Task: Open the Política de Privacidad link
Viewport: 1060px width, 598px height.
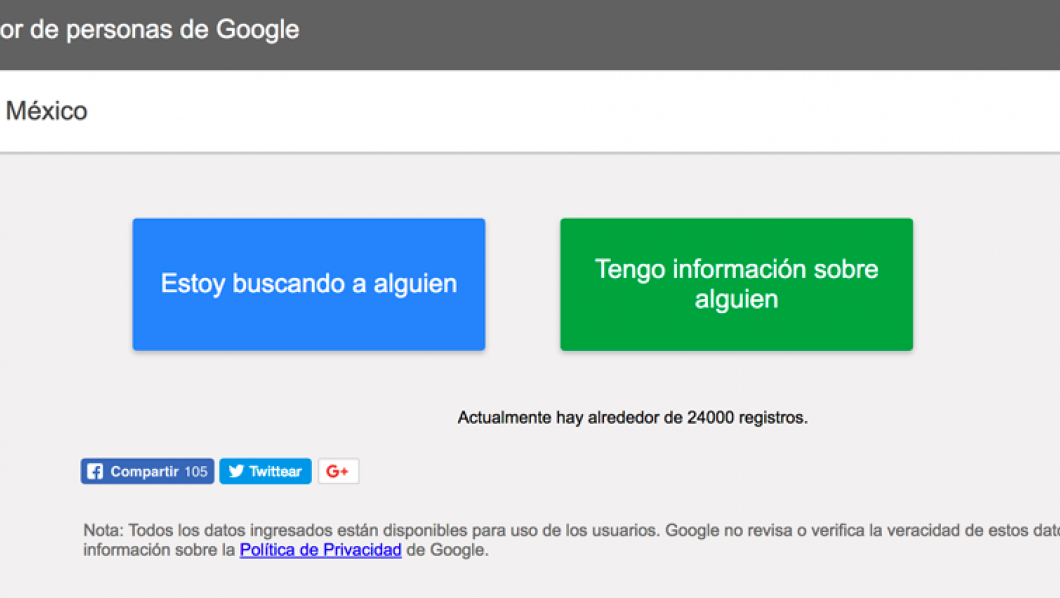Action: pos(320,550)
